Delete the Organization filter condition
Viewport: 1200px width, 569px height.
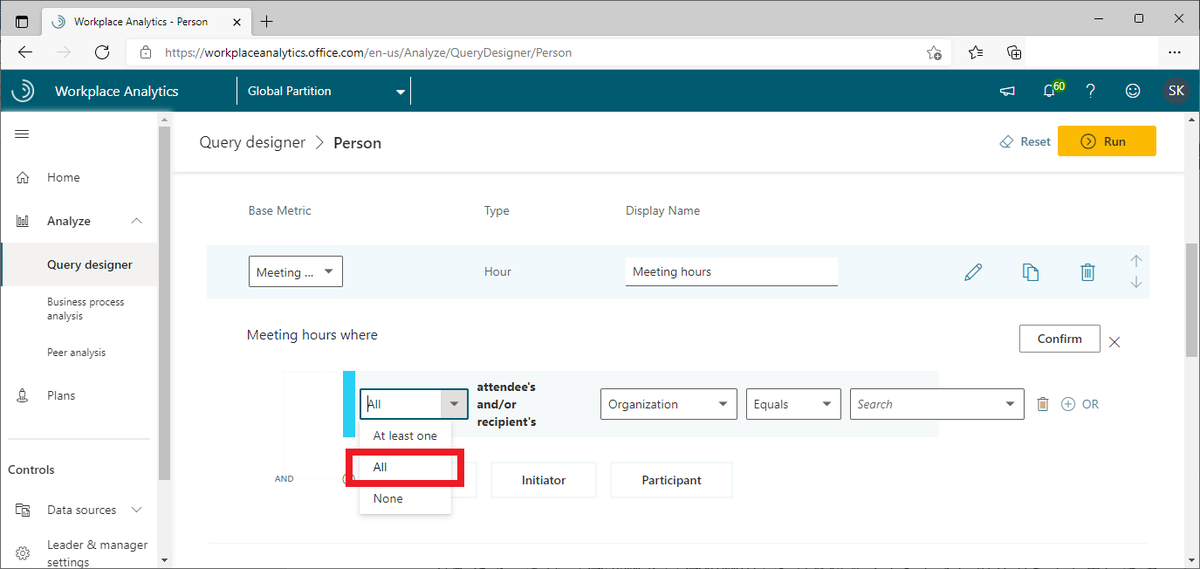(1043, 404)
